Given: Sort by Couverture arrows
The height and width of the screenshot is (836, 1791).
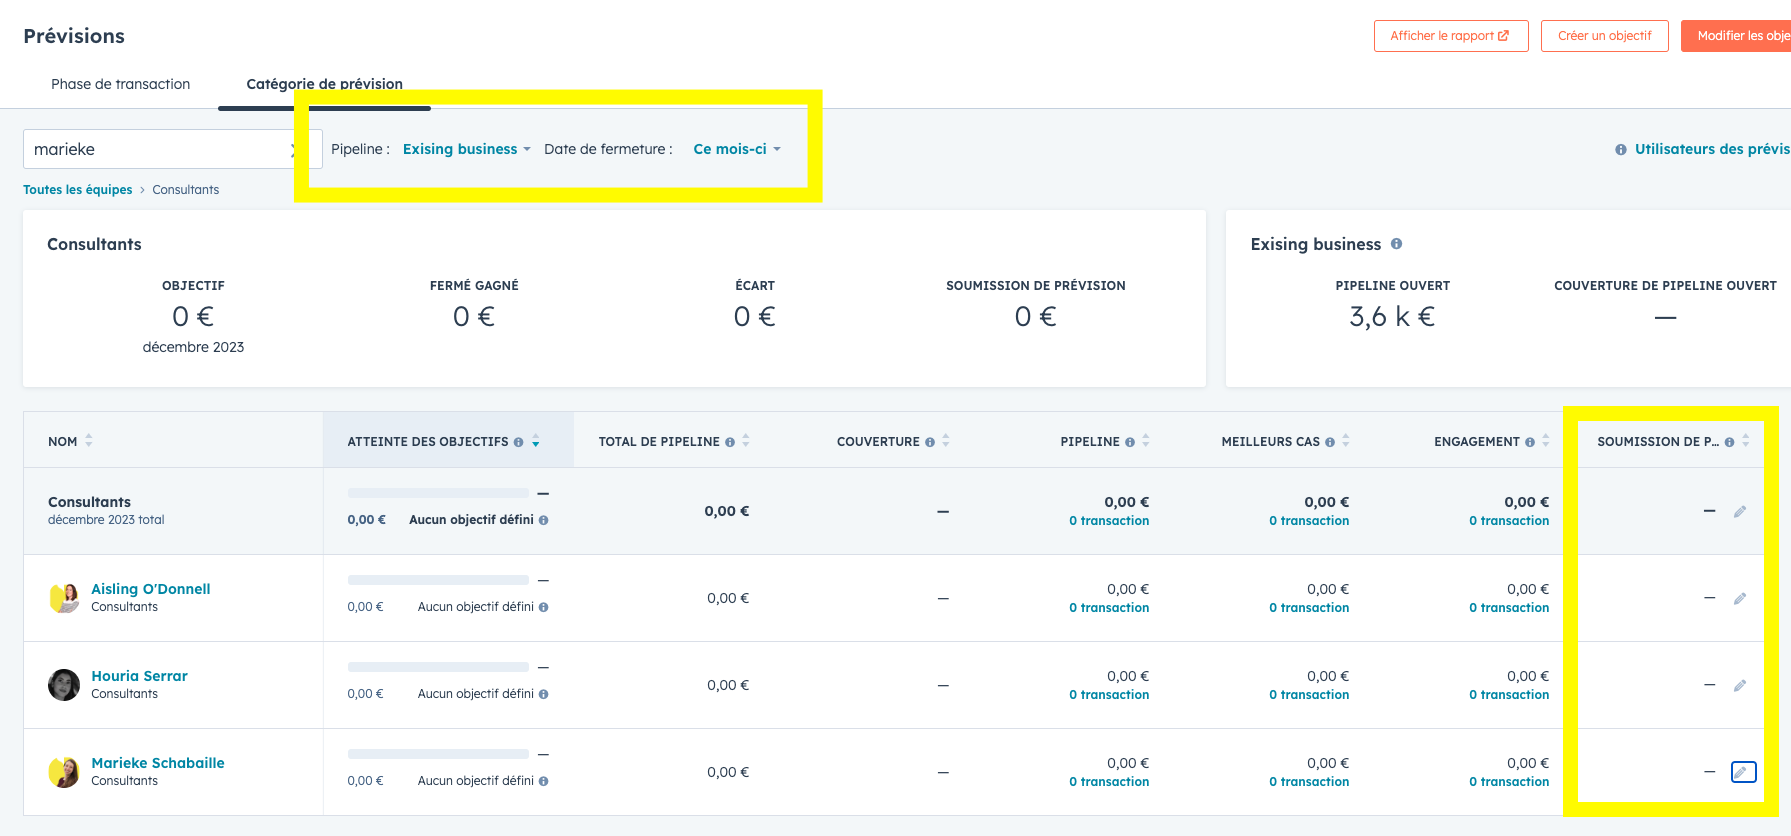Looking at the screenshot, I should [x=946, y=441].
